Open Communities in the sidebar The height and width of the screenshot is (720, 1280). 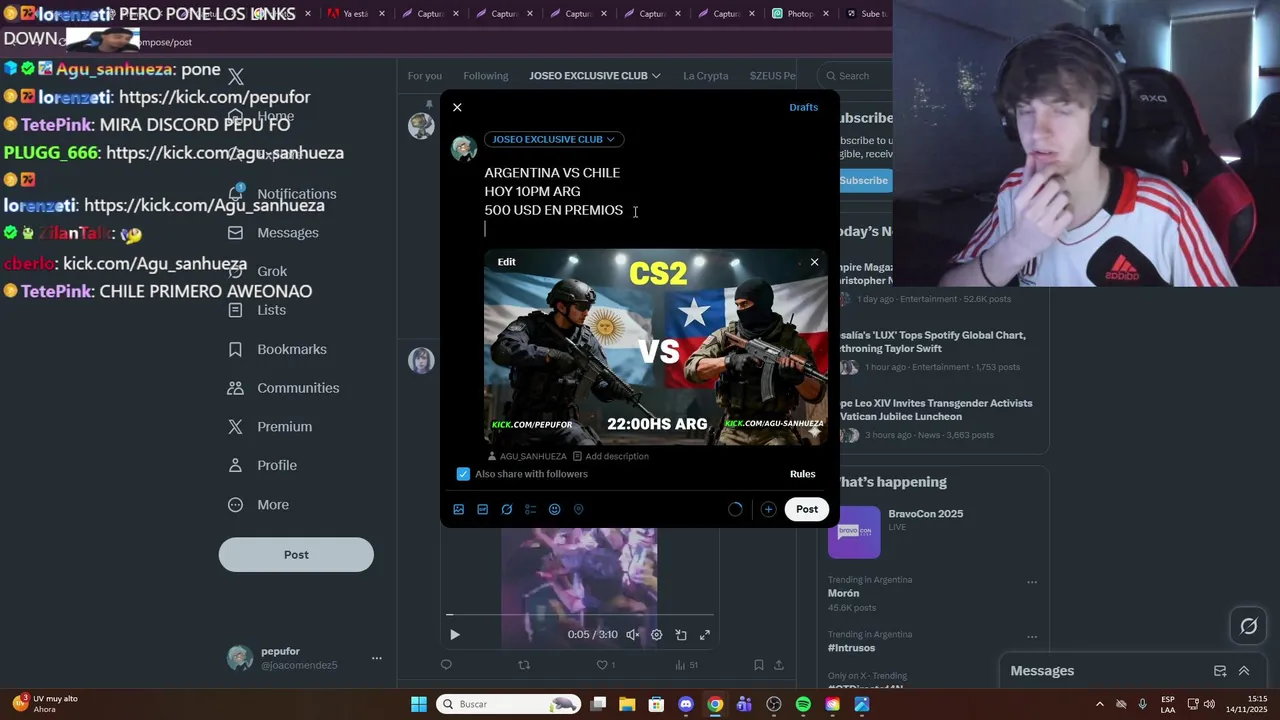click(x=284, y=388)
